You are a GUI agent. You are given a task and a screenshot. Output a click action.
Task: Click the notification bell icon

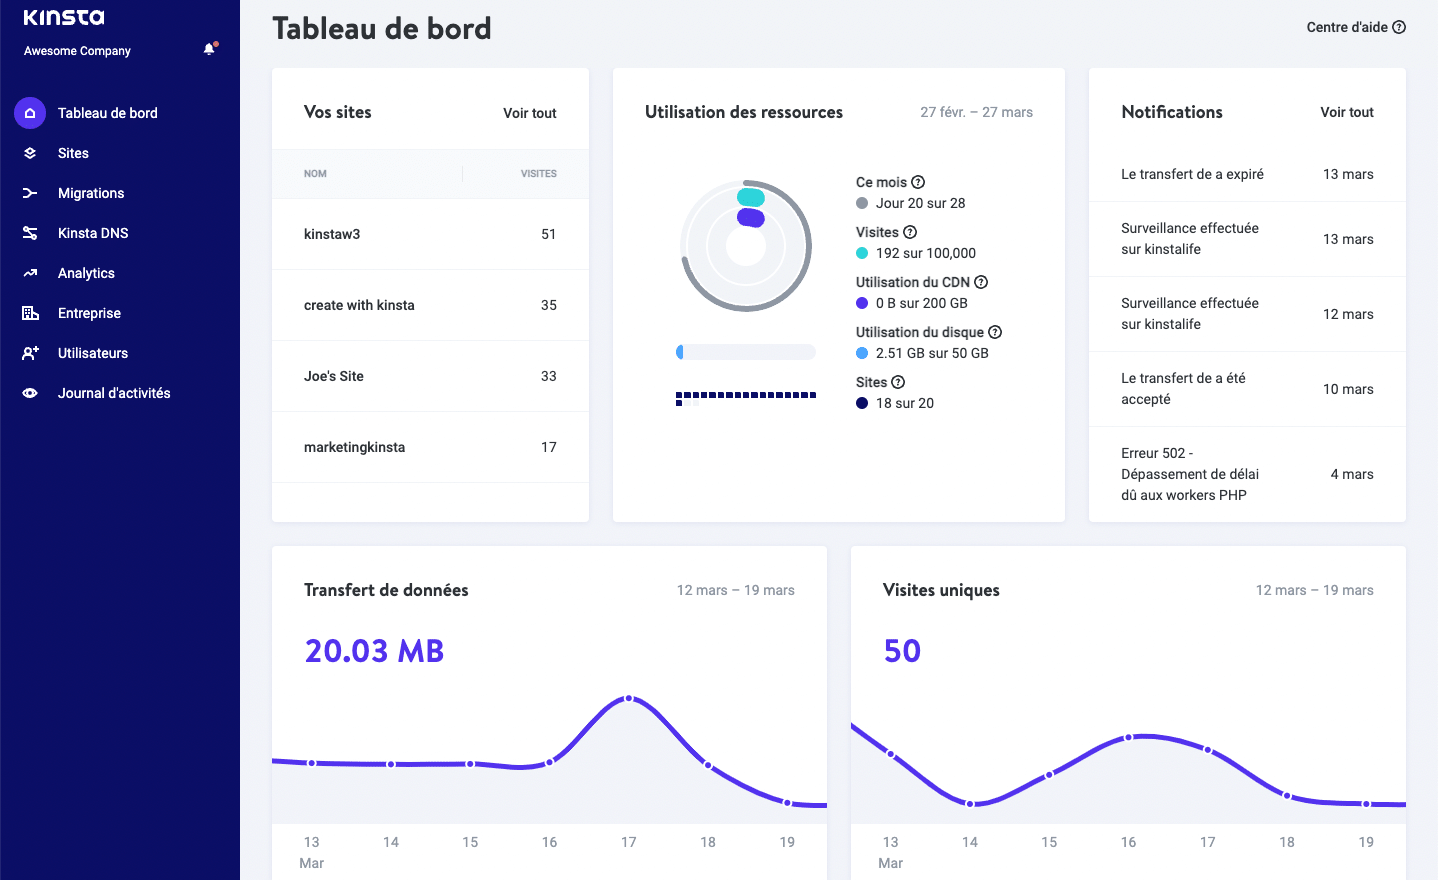click(209, 47)
